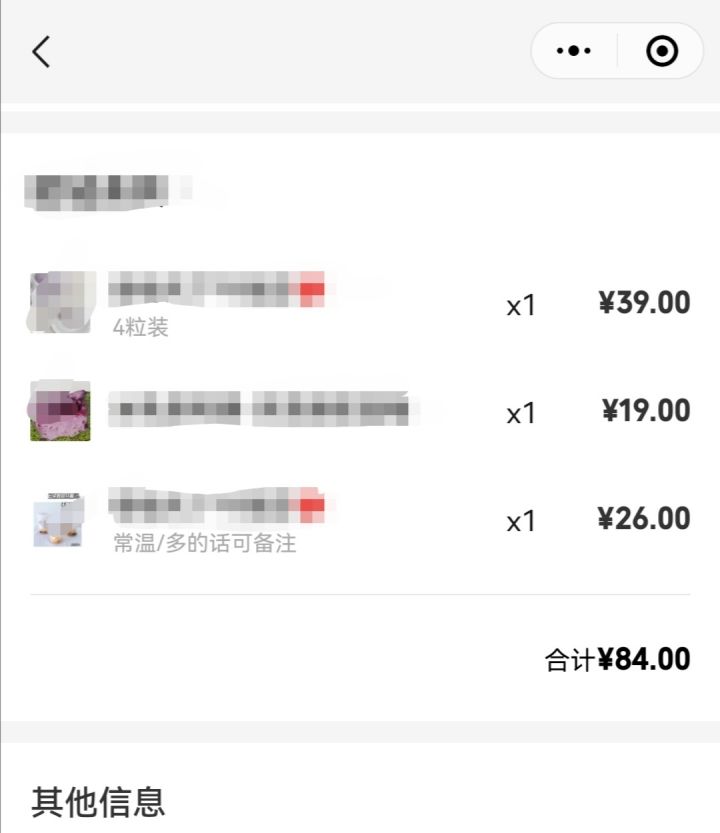
Task: Tap the x1 quantity of the ¥19.00 item
Action: click(521, 413)
